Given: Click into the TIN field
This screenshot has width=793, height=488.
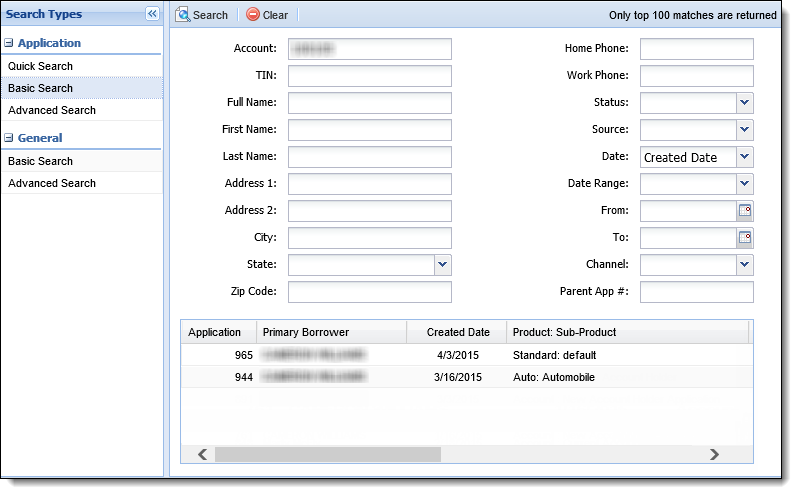Looking at the screenshot, I should click(x=370, y=76).
